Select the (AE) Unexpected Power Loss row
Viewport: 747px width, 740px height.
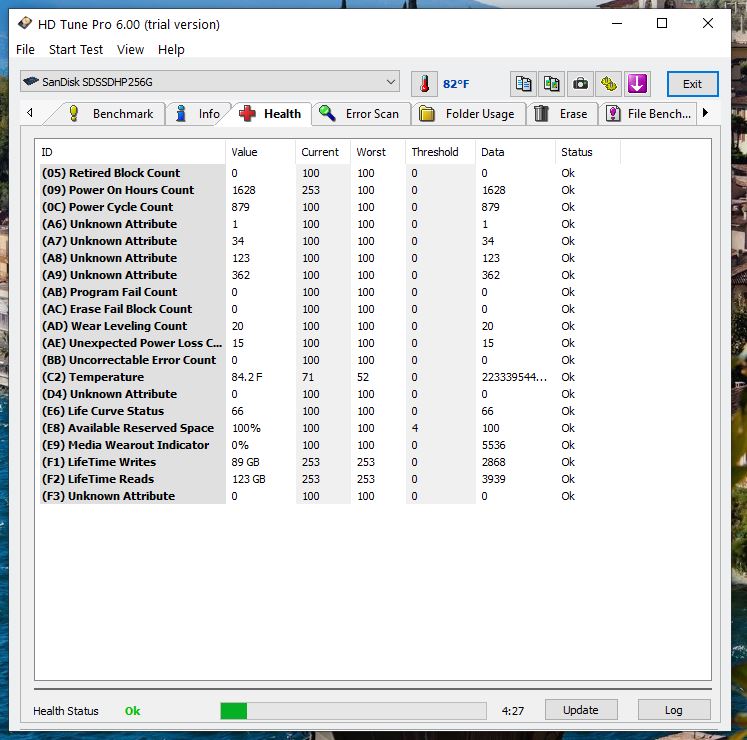pos(330,343)
